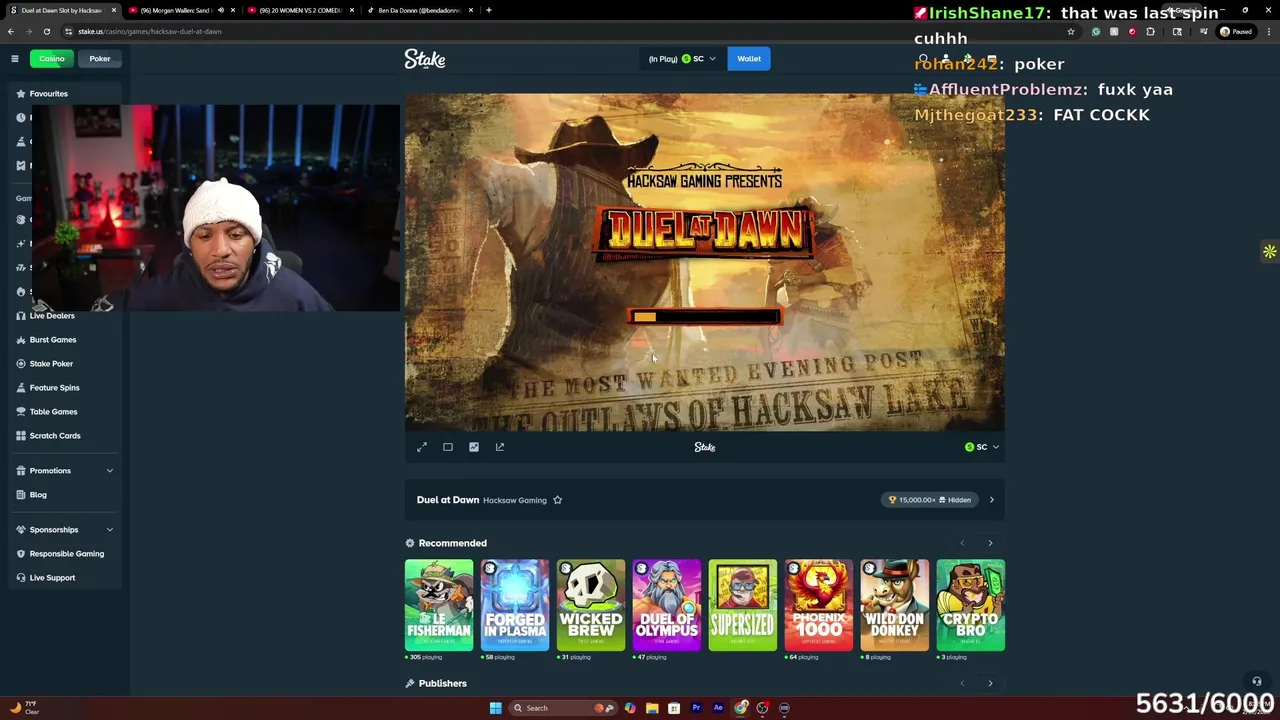Screen dimensions: 1280x720
Task: Open Favourites in sidebar
Action: tap(48, 94)
